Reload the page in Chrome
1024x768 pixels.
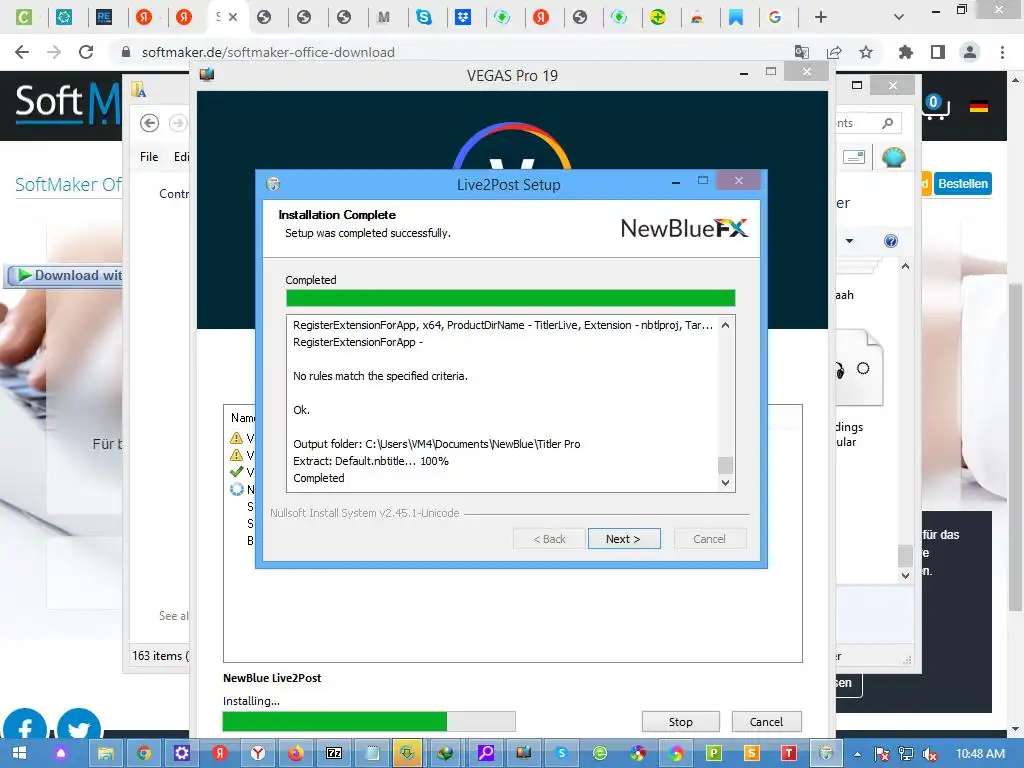(86, 52)
